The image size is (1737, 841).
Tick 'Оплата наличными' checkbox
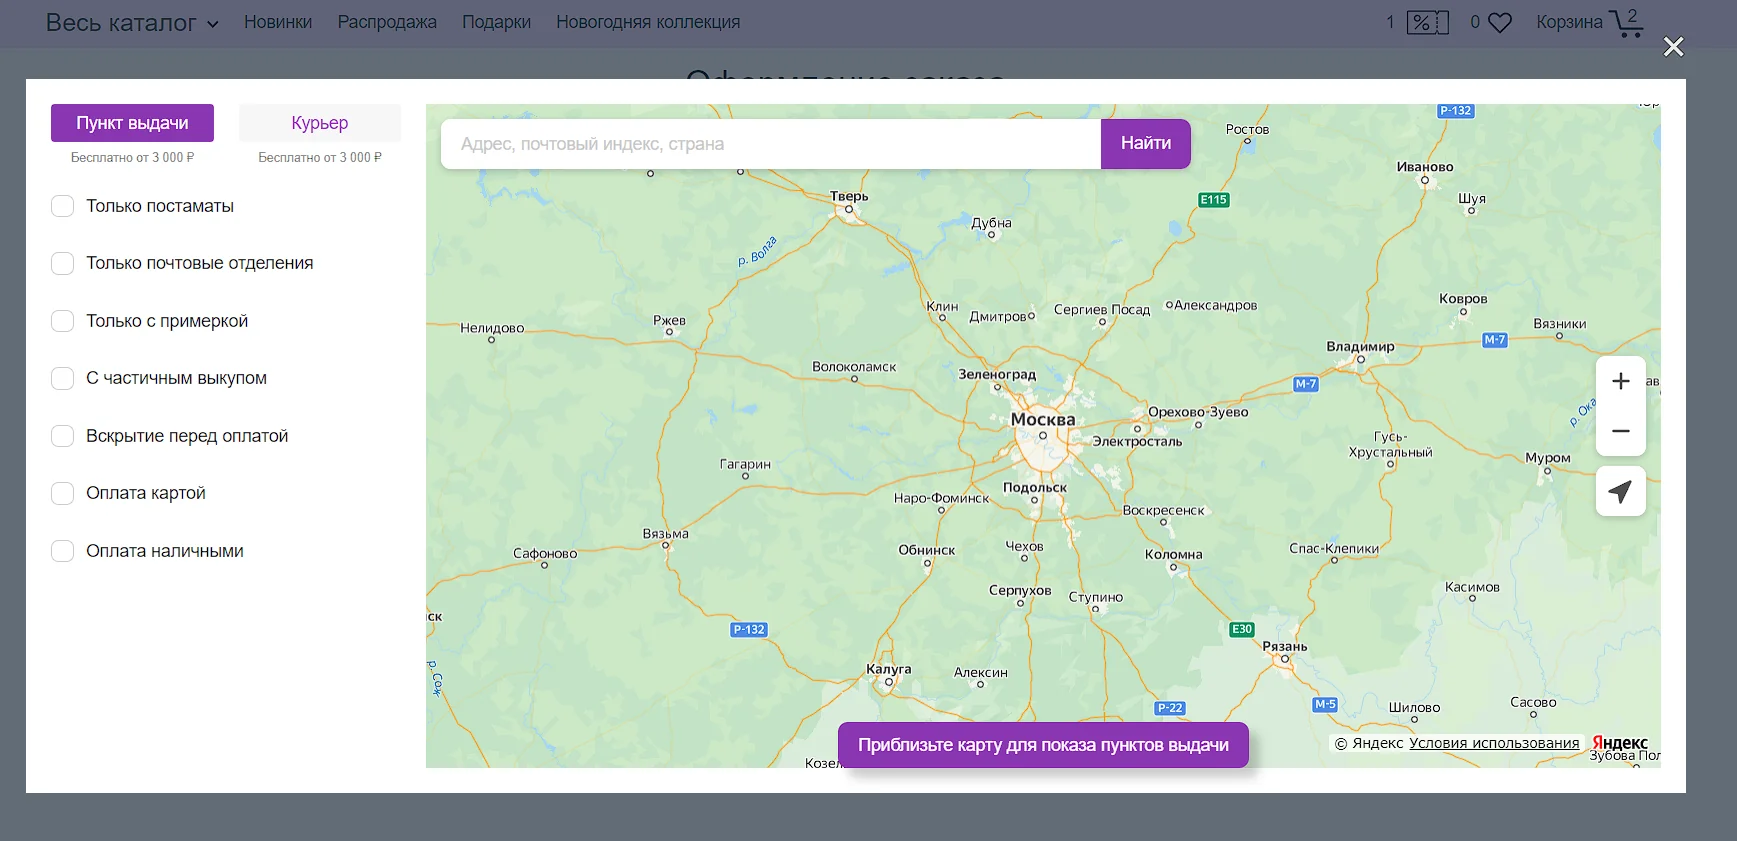pos(63,551)
